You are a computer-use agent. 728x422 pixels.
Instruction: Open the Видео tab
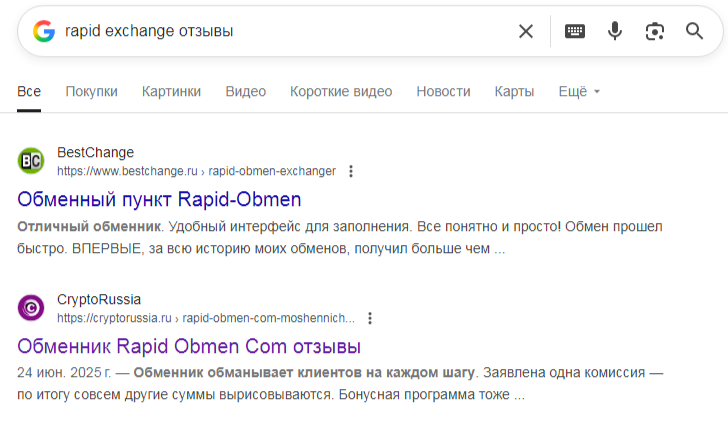pyautogui.click(x=246, y=91)
